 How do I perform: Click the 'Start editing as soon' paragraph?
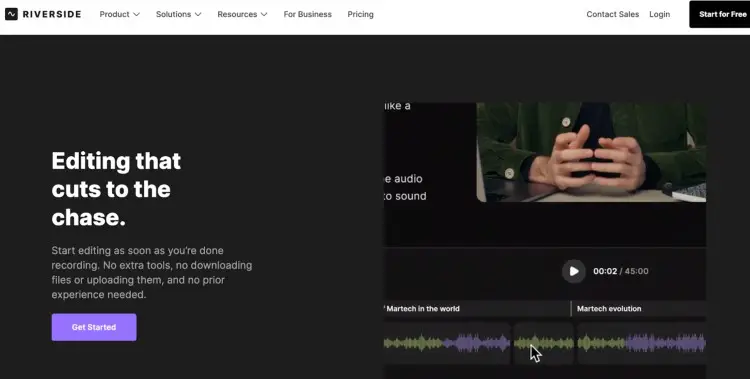point(152,273)
